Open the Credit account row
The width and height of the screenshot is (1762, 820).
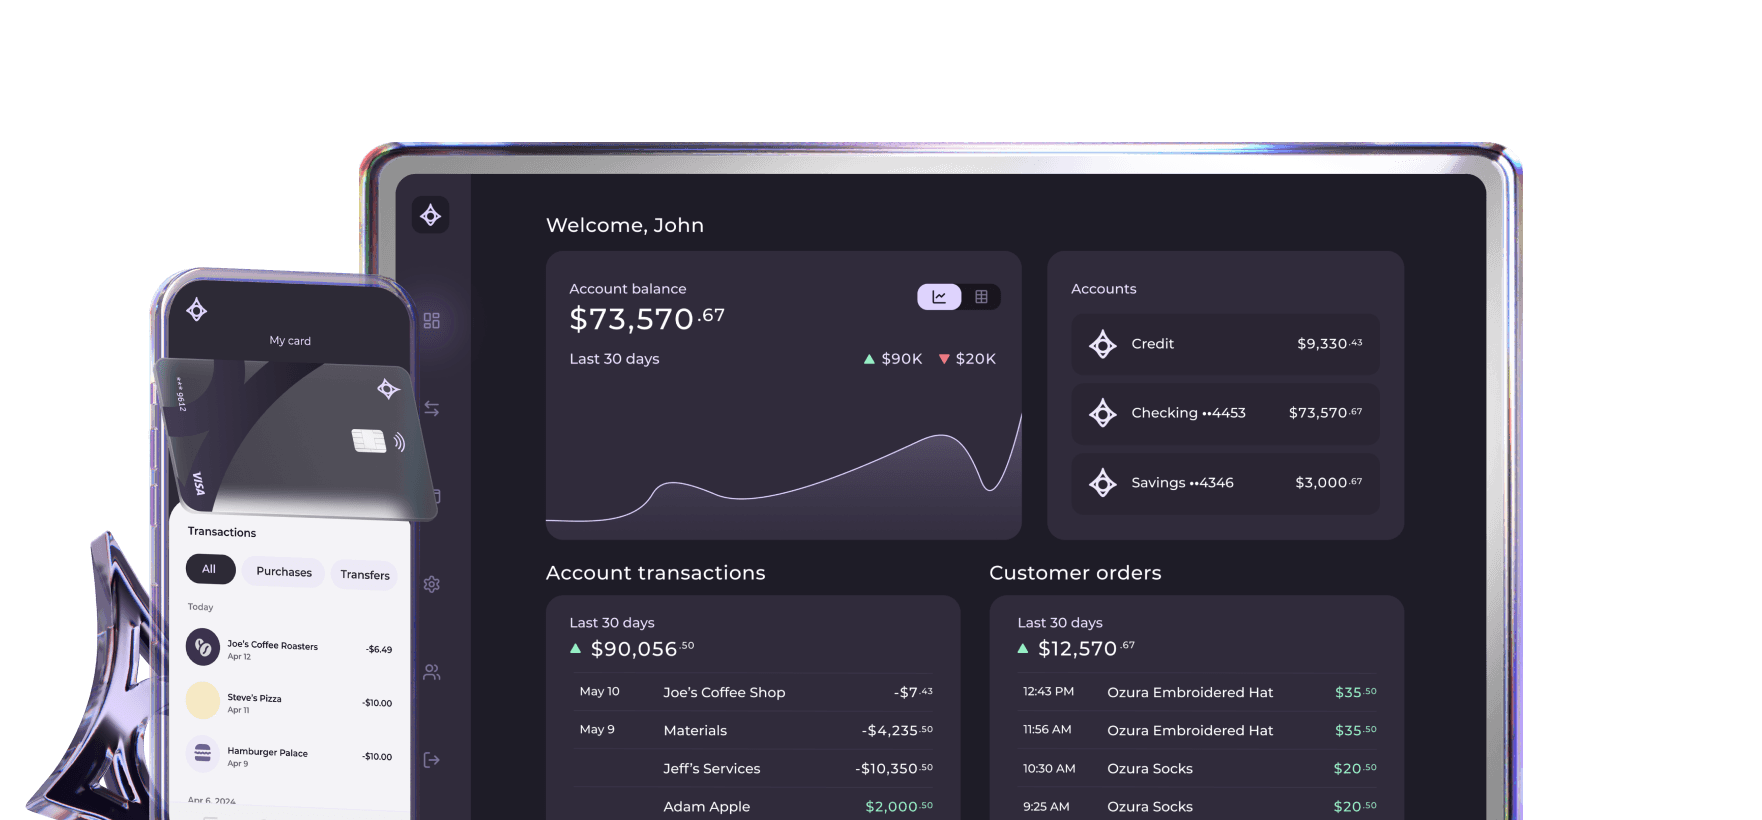[x=1225, y=344]
